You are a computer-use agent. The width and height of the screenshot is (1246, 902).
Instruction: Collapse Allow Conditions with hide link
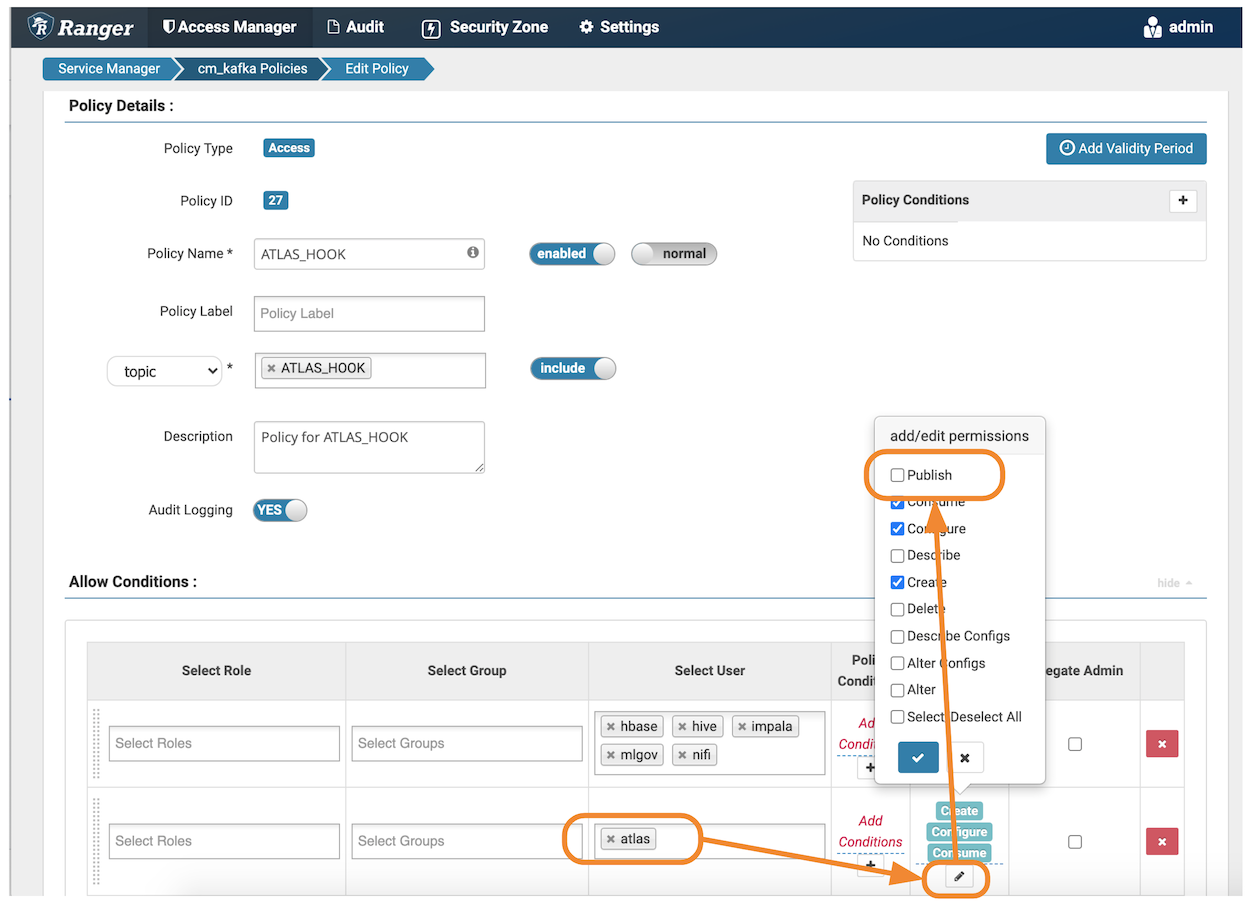(1173, 583)
